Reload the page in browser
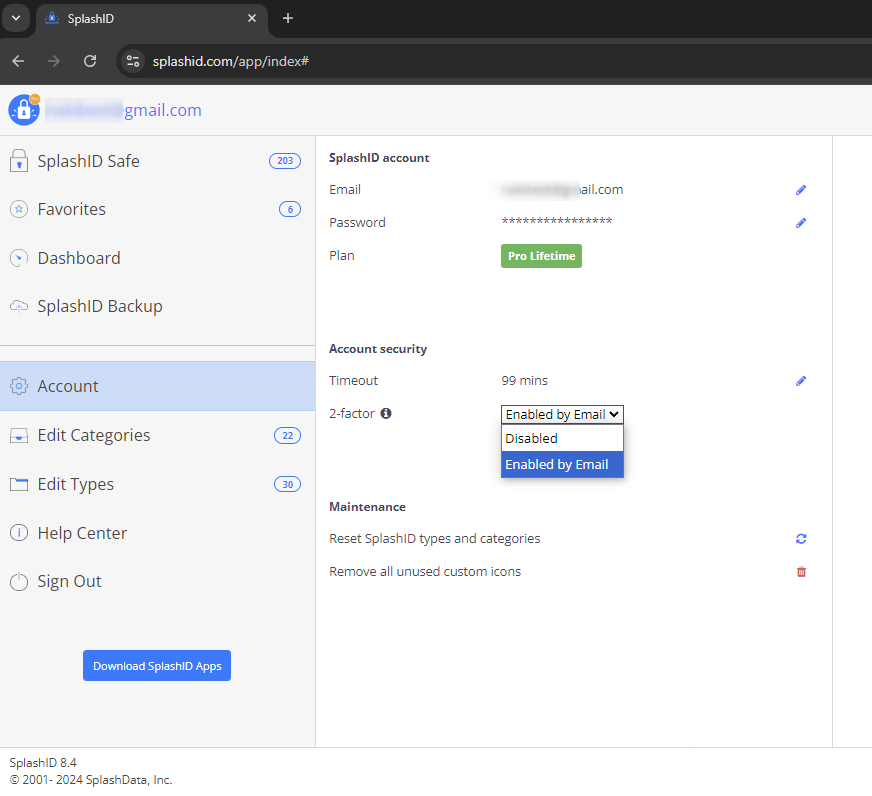This screenshot has height=796, width=872. click(x=90, y=61)
